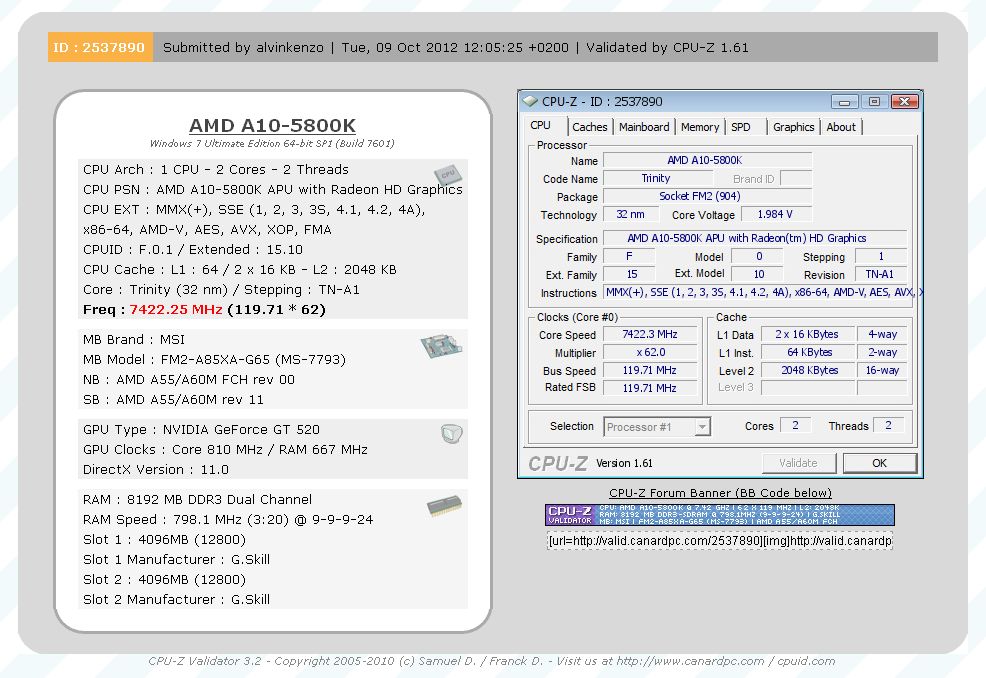The image size is (986, 678).
Task: Close the CPU-Z window
Action: click(905, 101)
